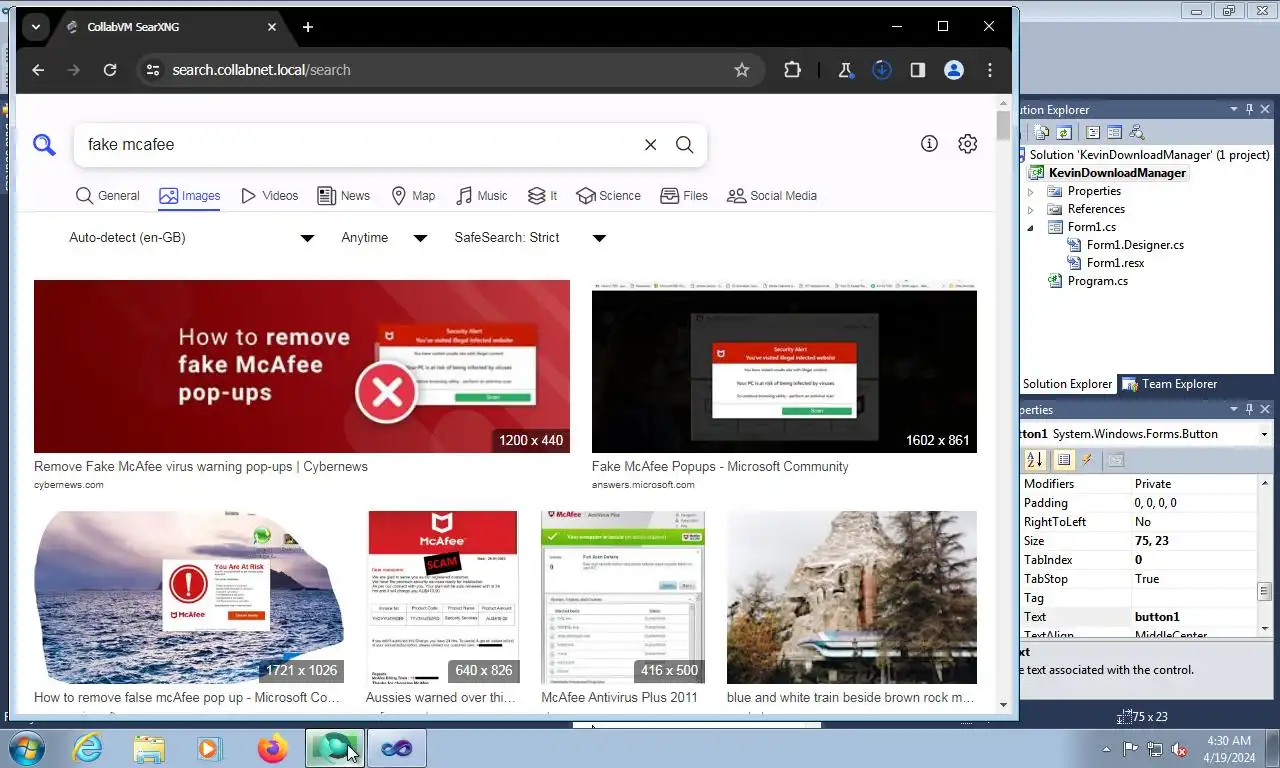Collapse the Form1.cs node
The image size is (1280, 768).
pos(1031,227)
